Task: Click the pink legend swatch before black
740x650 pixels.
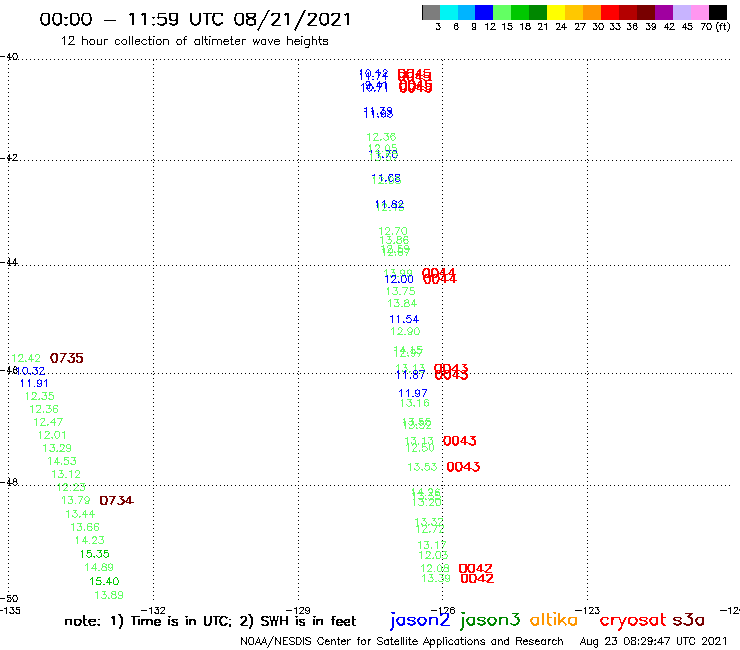Action: [x=699, y=13]
